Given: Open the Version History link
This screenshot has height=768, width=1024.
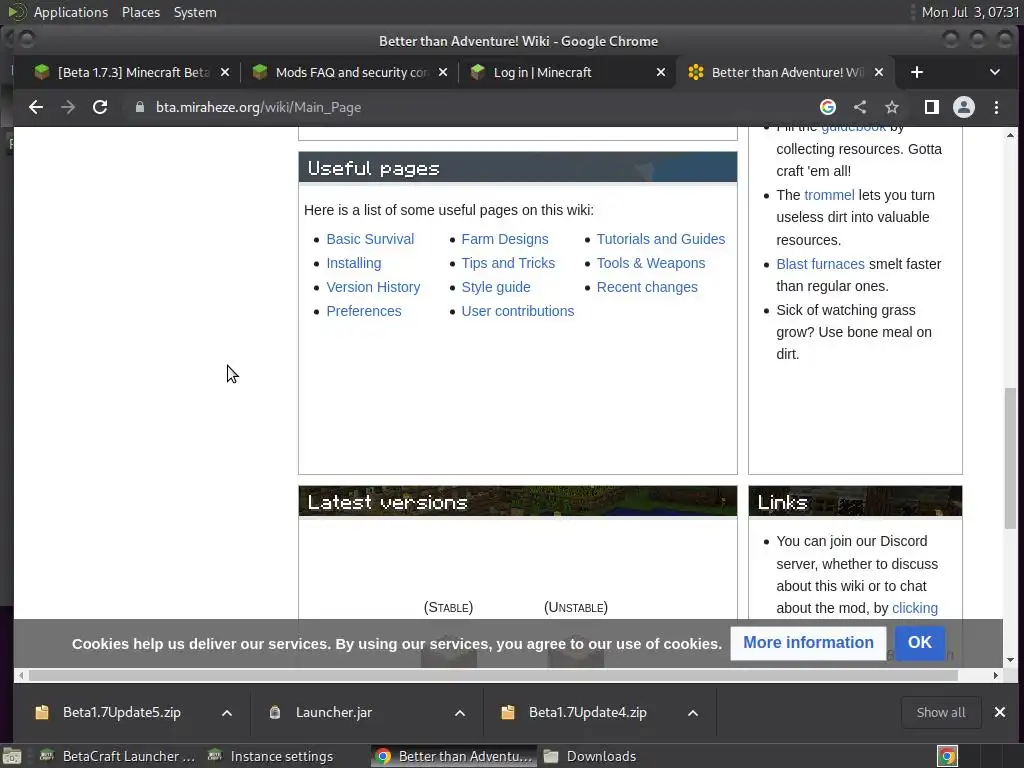Looking at the screenshot, I should click(x=374, y=287).
